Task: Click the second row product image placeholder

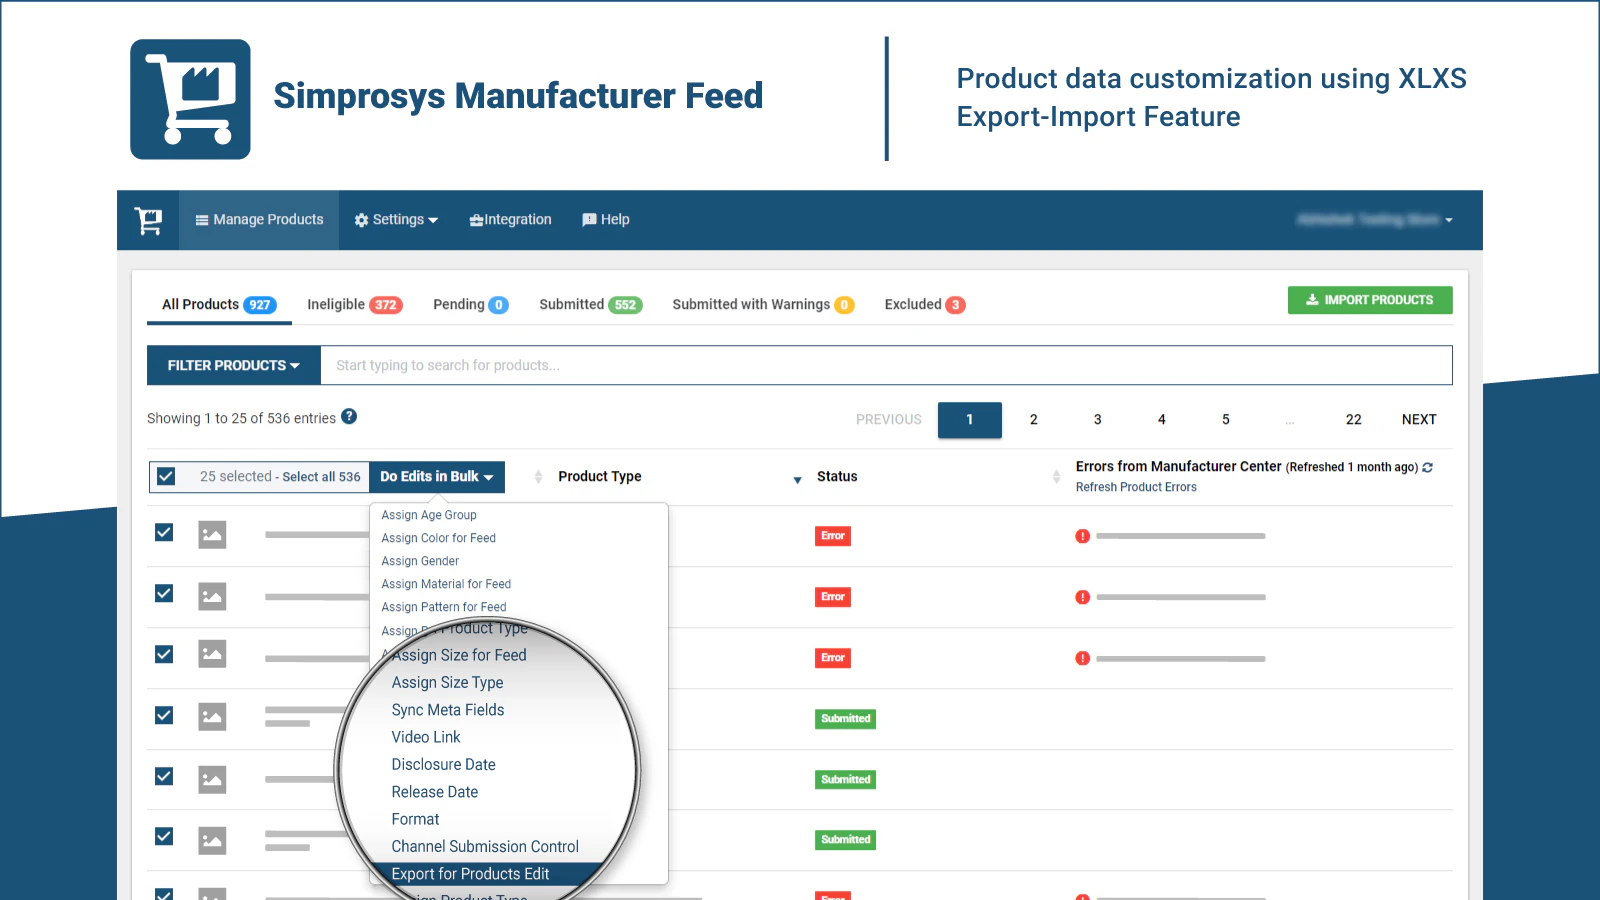Action: coord(212,596)
